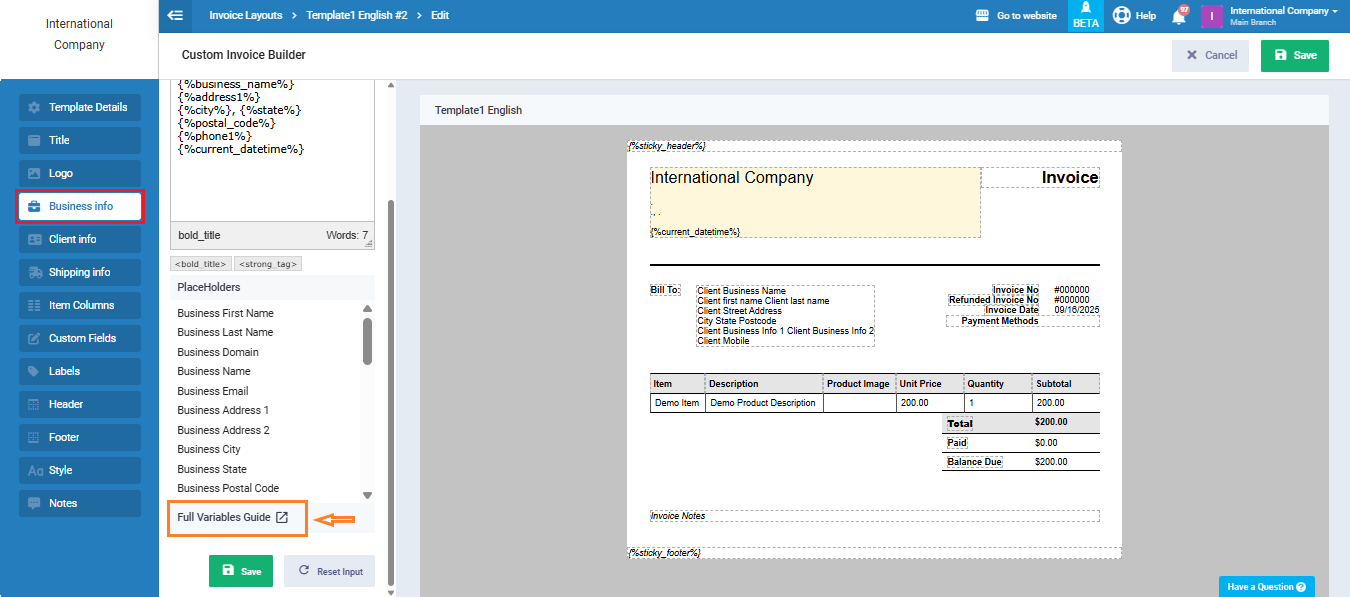Insert the Business Email placeholder
The image size is (1350, 597).
point(213,391)
